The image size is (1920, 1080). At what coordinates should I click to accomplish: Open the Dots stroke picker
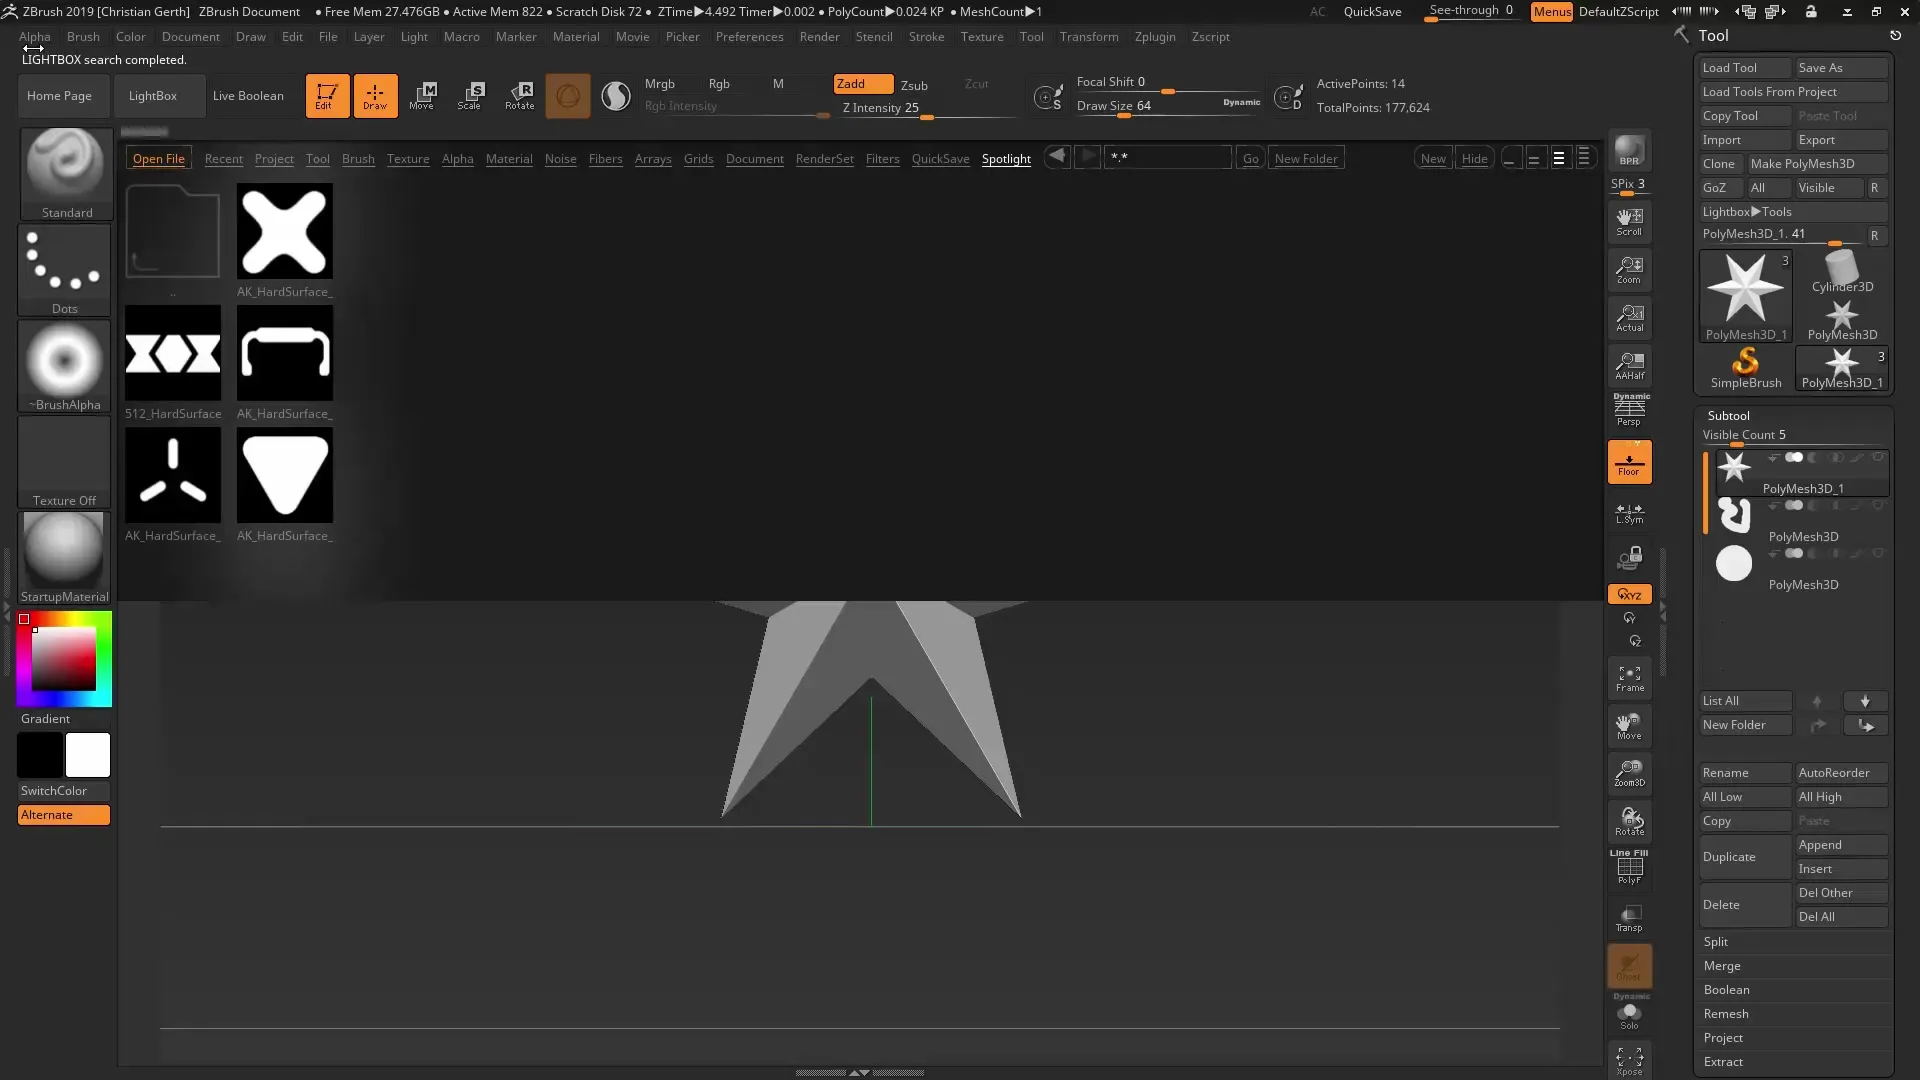pos(65,270)
